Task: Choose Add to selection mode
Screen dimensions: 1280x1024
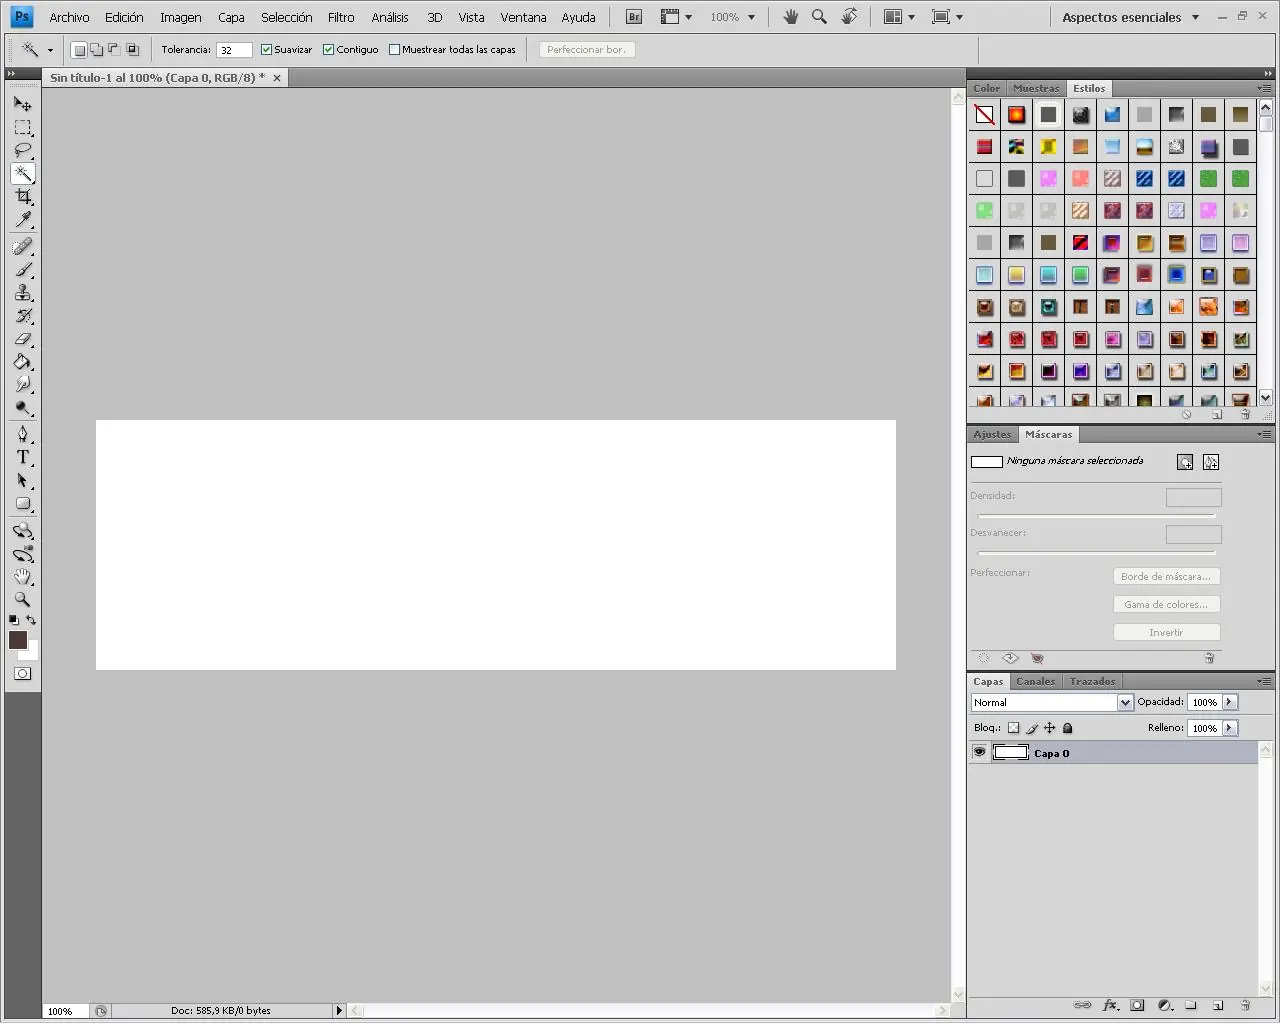Action: 97,50
